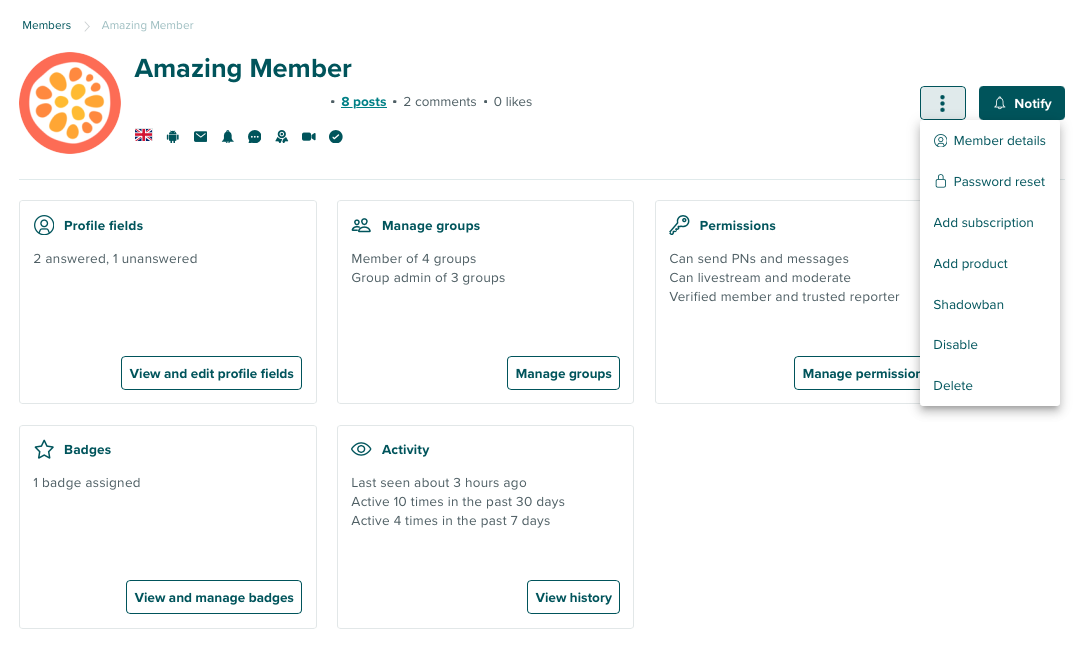Click the verified checkmark icon

pyautogui.click(x=335, y=136)
